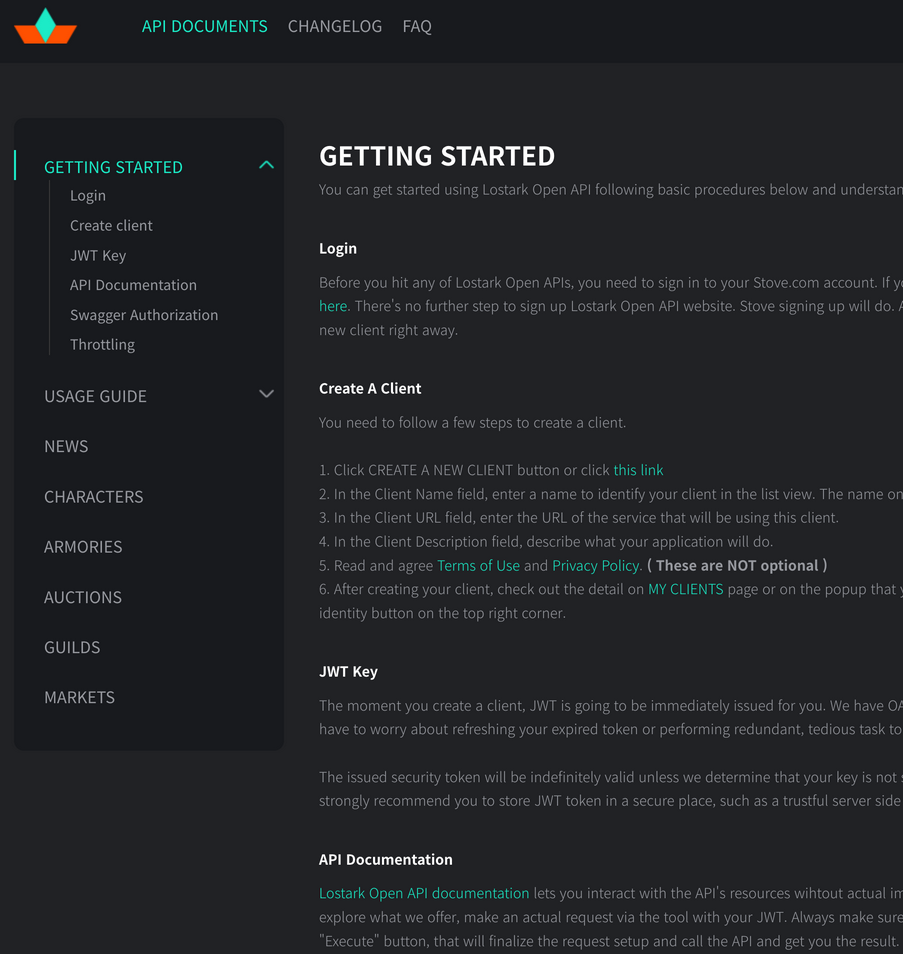
Task: Click 'this link' to create a client
Action: (638, 470)
